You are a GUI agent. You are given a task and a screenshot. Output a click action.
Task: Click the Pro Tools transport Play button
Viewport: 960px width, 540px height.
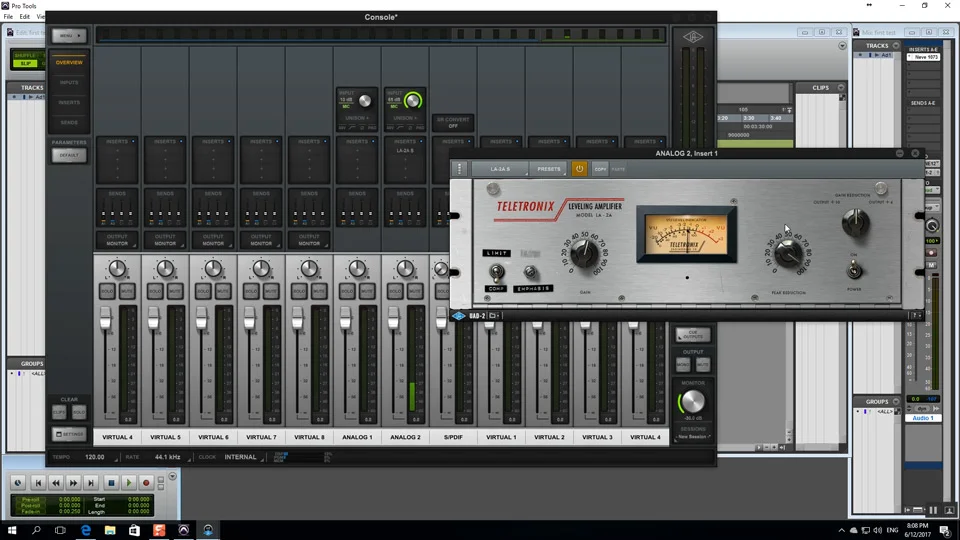click(x=129, y=483)
